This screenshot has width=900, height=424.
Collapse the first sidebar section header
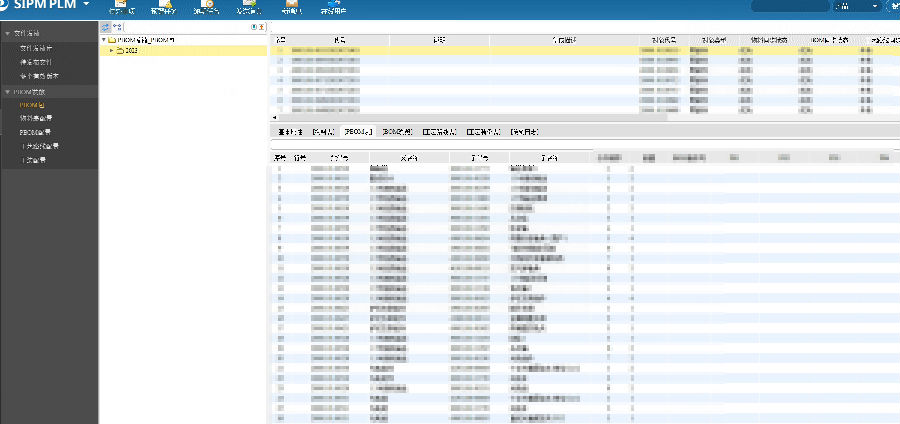click(7, 33)
